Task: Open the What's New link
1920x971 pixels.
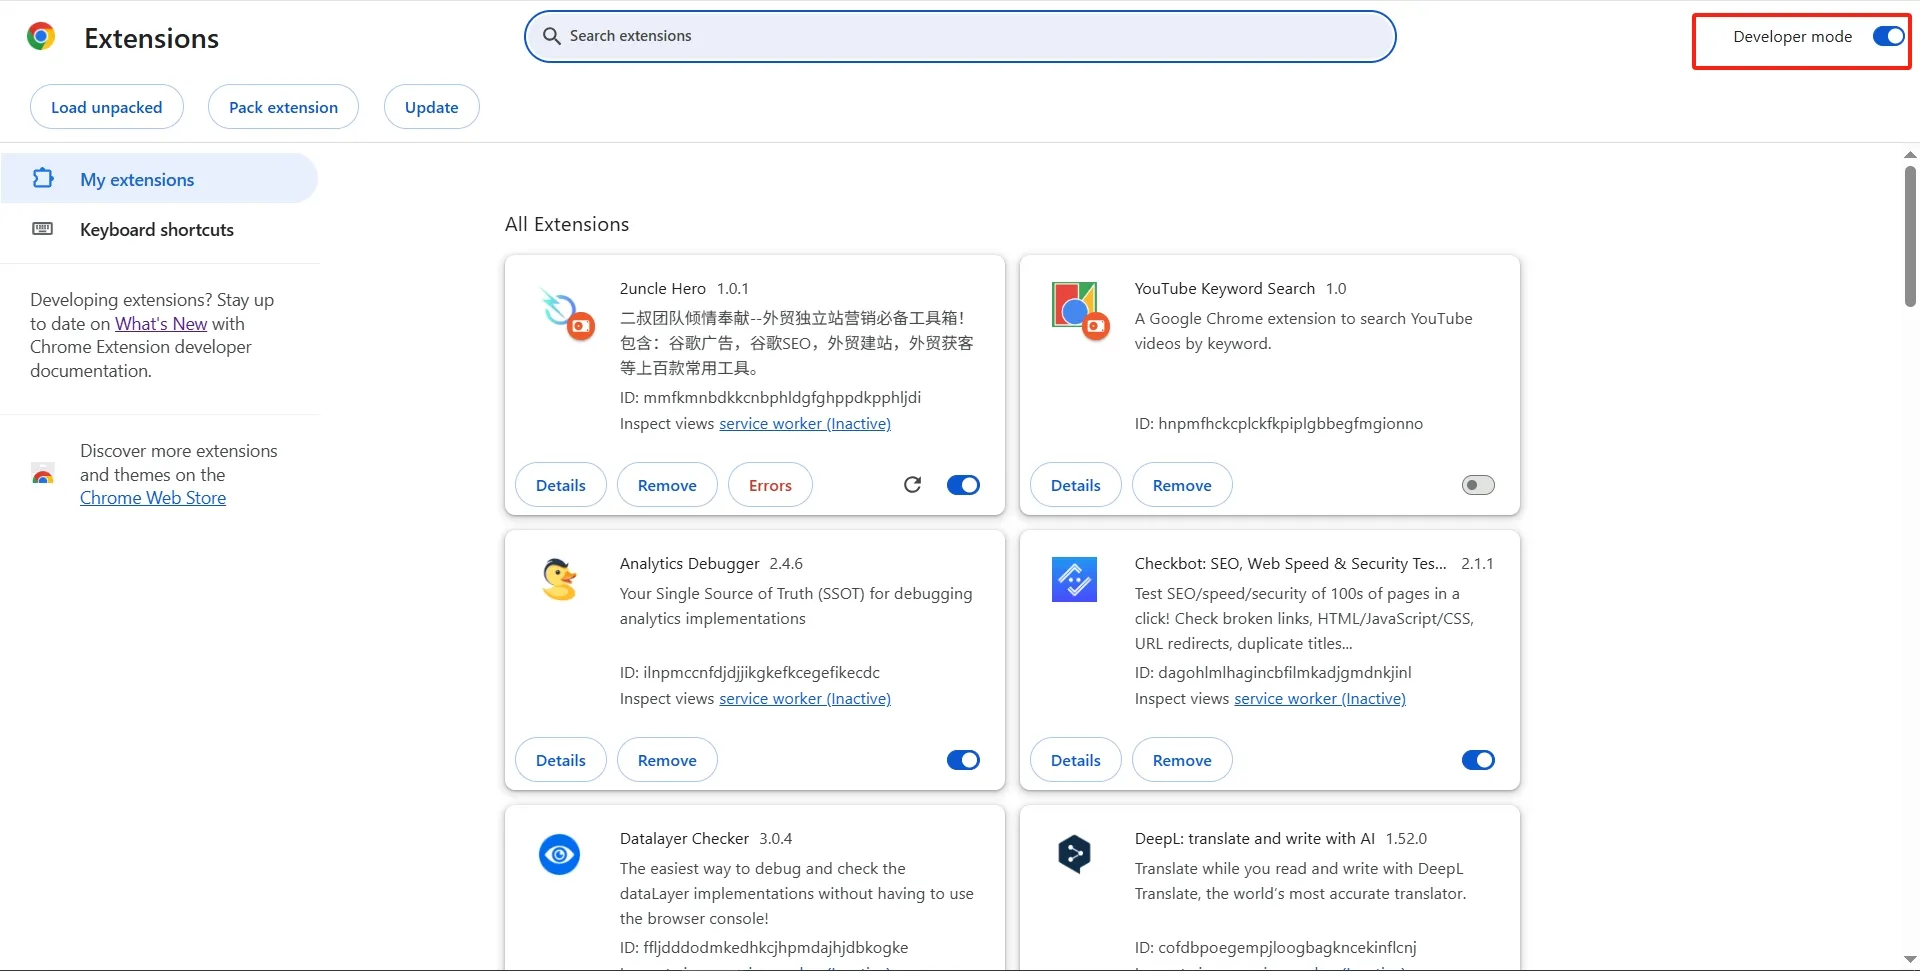Action: click(x=161, y=324)
